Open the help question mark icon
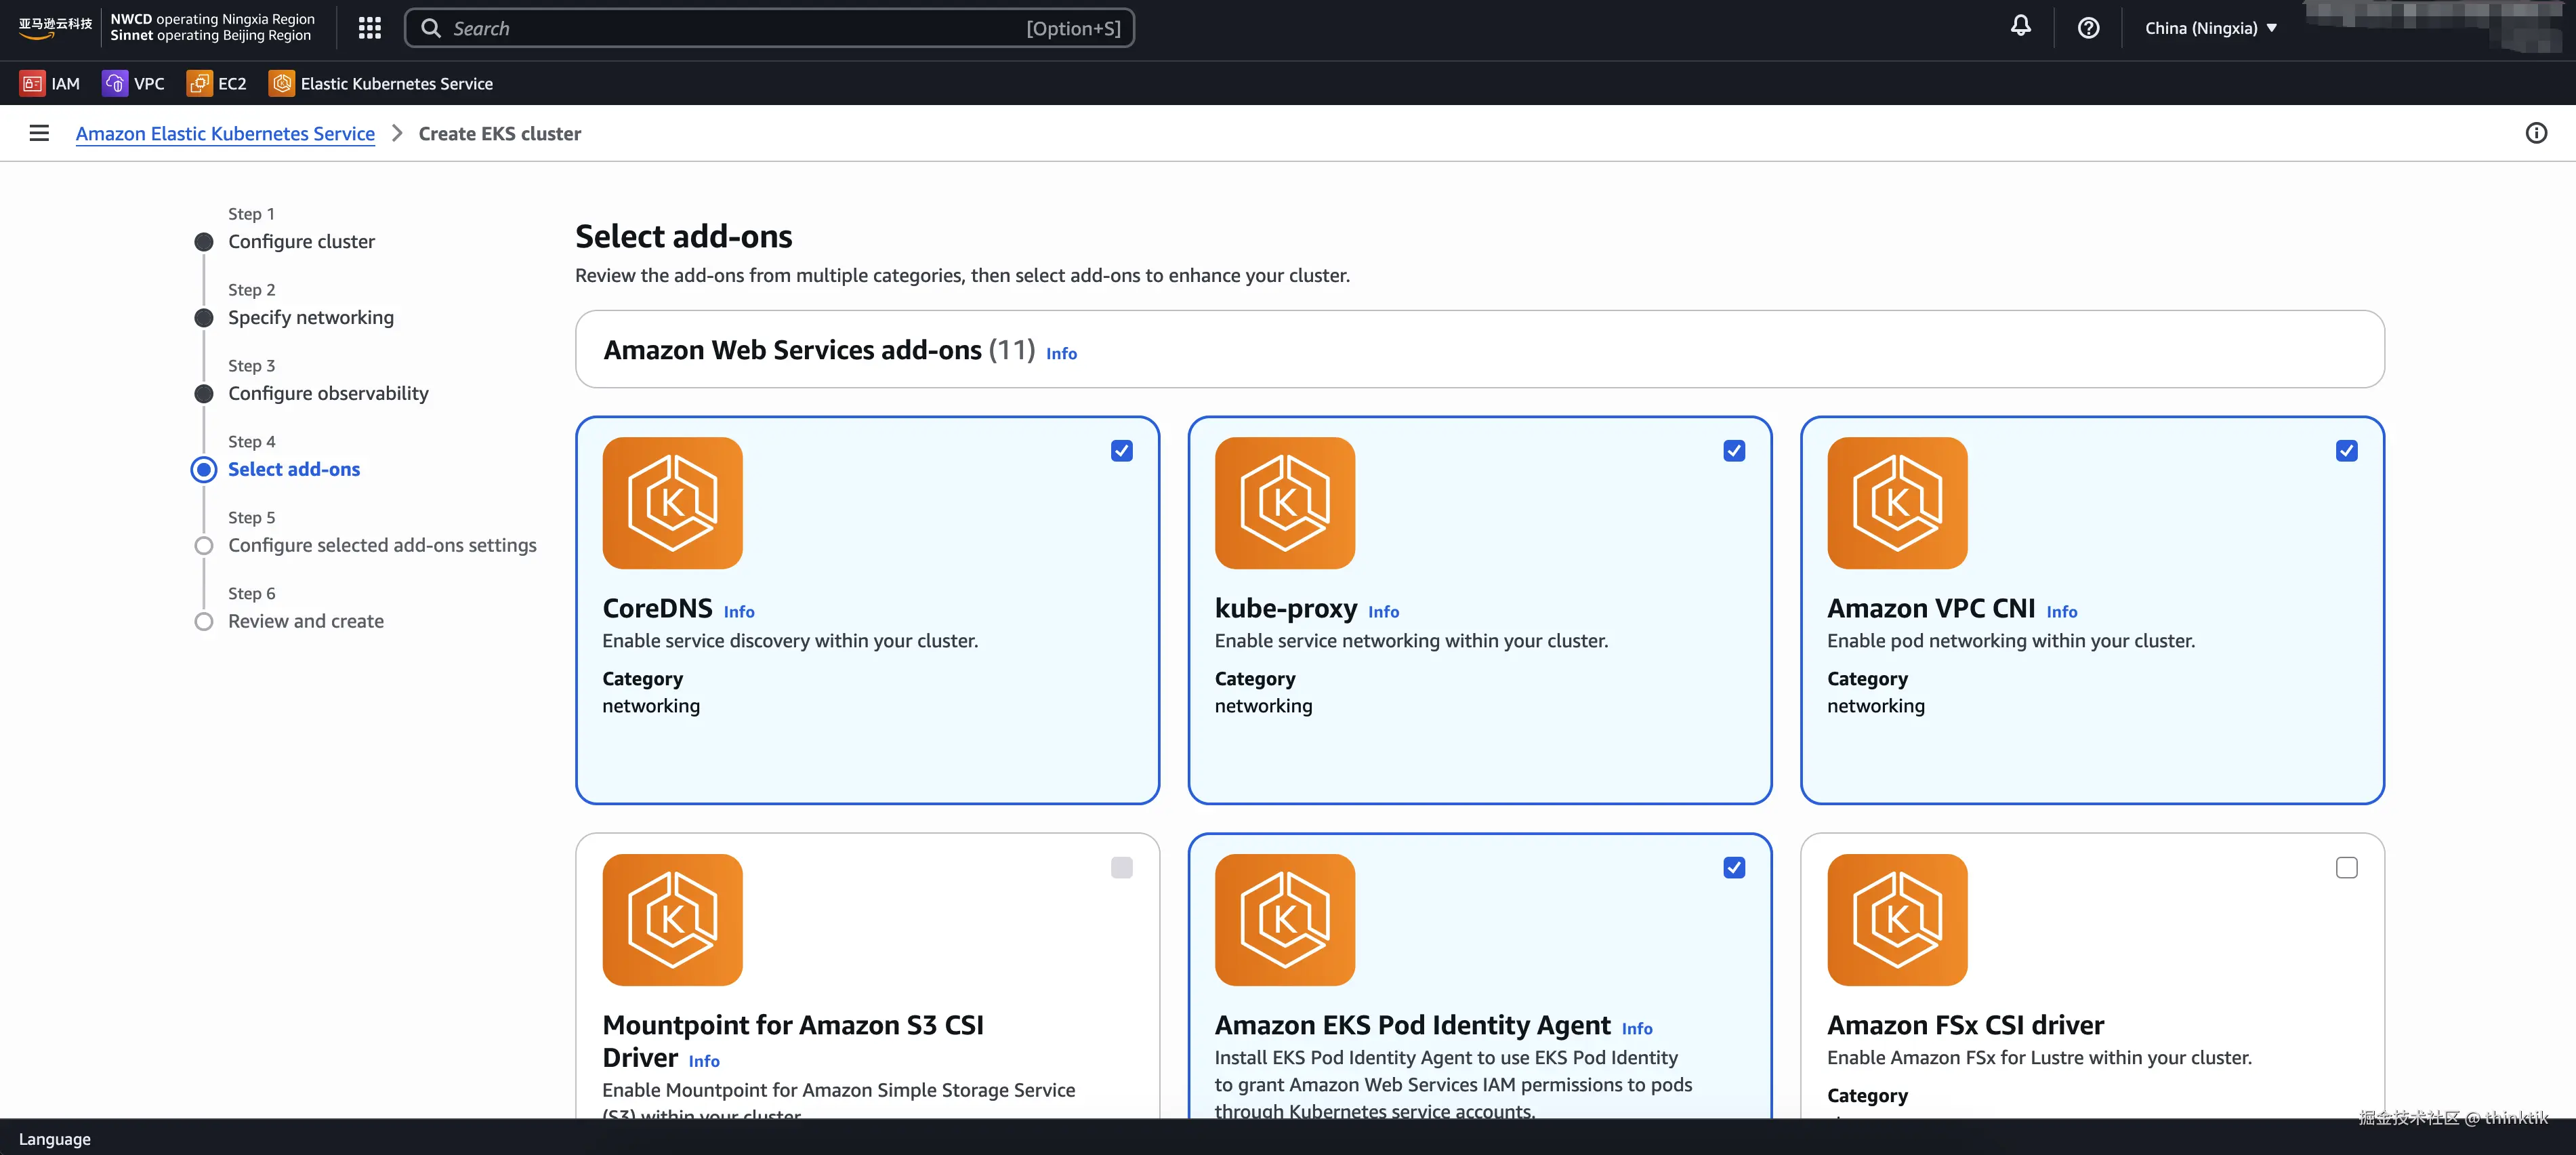 pos(2088,28)
